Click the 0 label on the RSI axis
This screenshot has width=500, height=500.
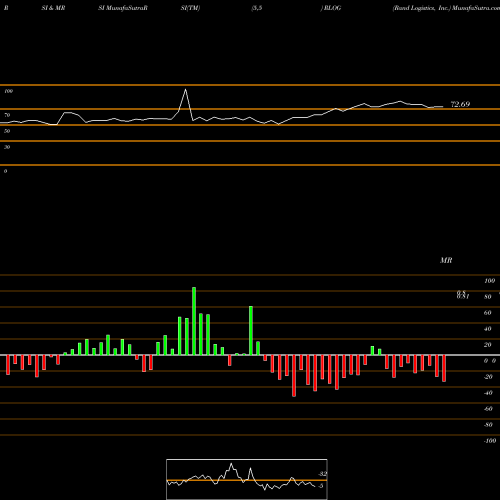(x=5, y=171)
